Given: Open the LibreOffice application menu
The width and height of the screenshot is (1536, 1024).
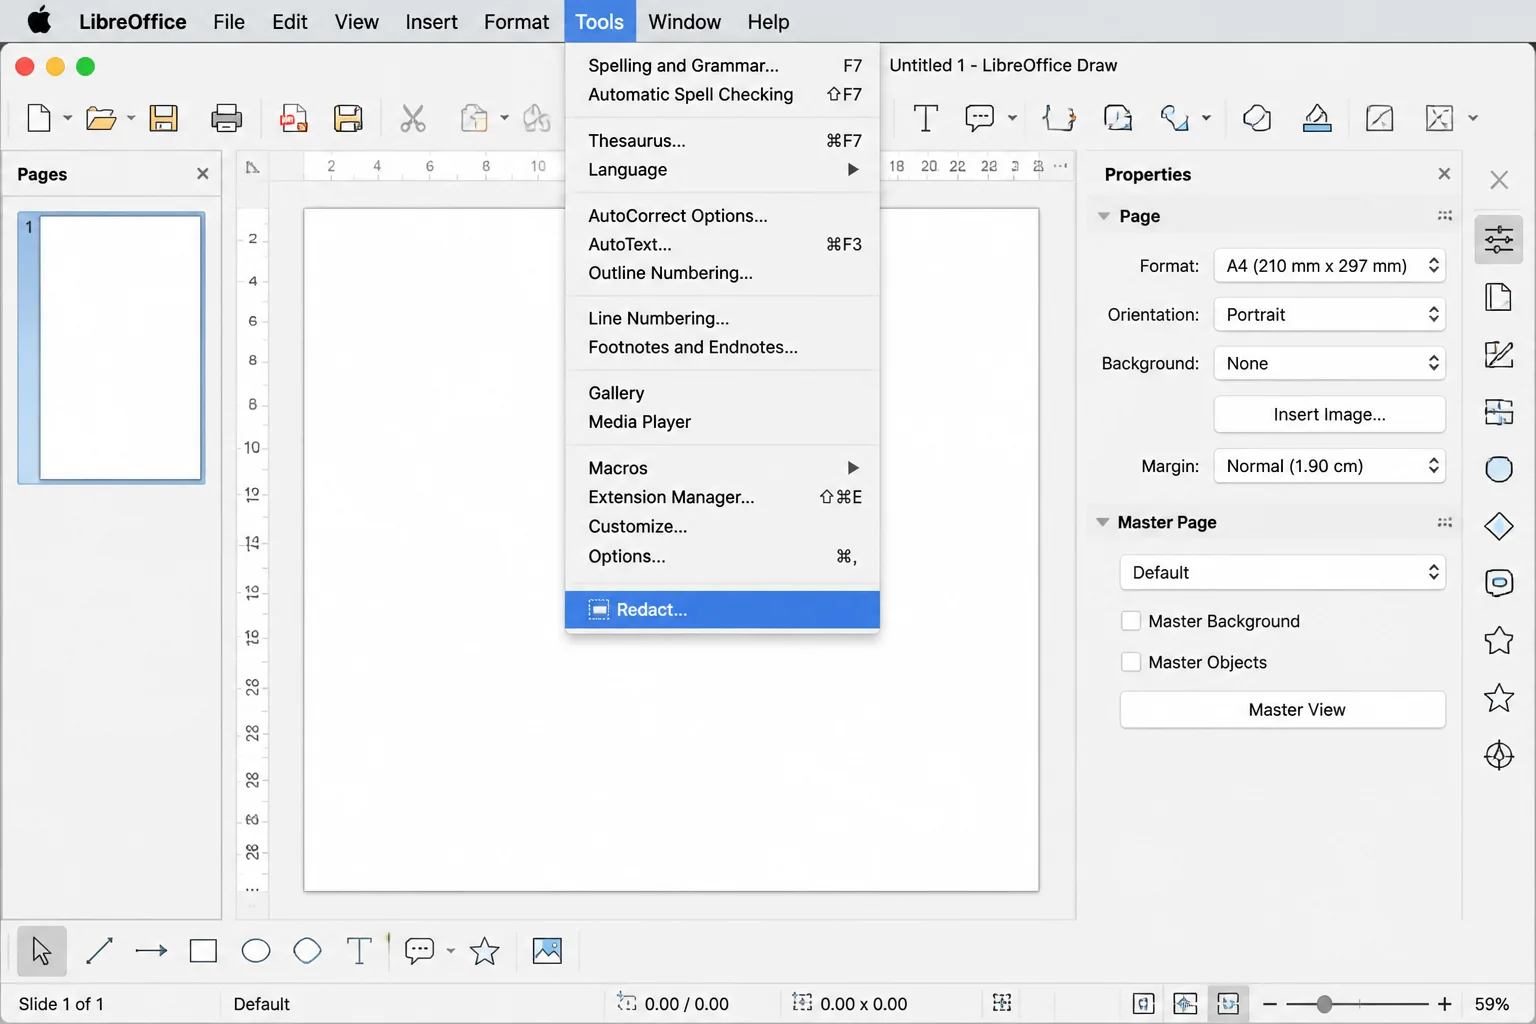Looking at the screenshot, I should tap(132, 21).
